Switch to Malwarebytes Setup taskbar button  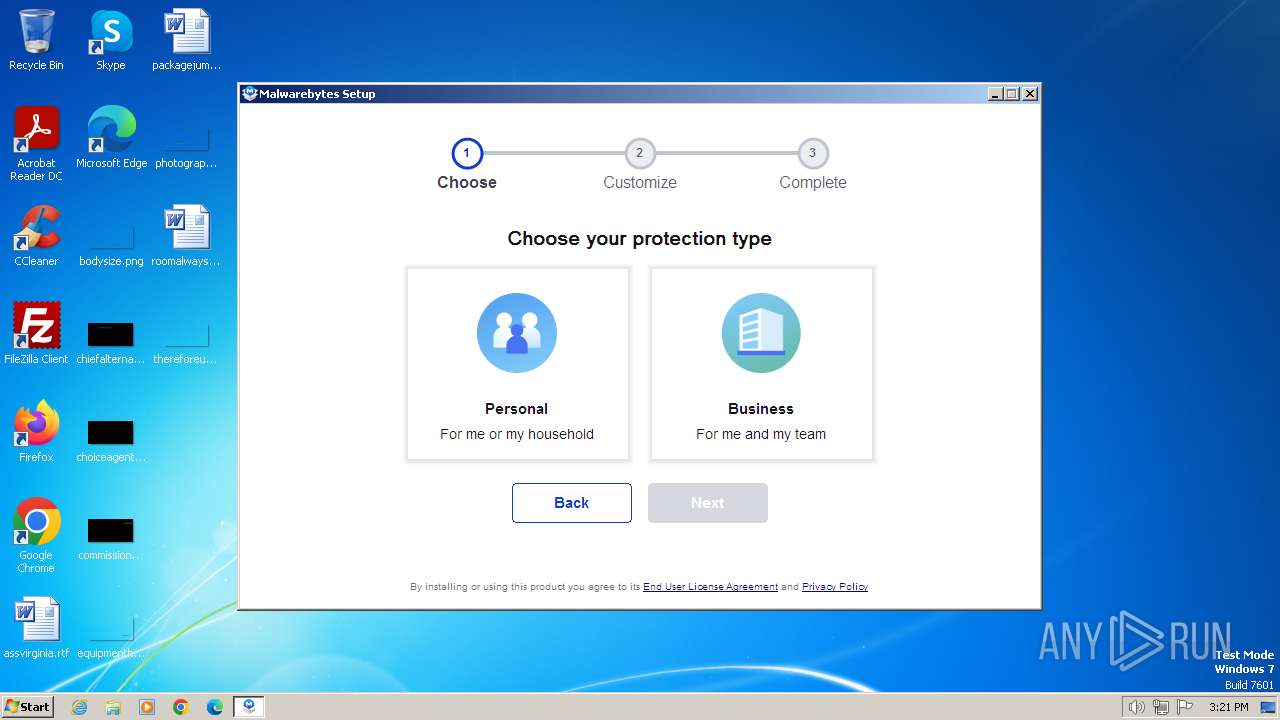pyautogui.click(x=249, y=707)
